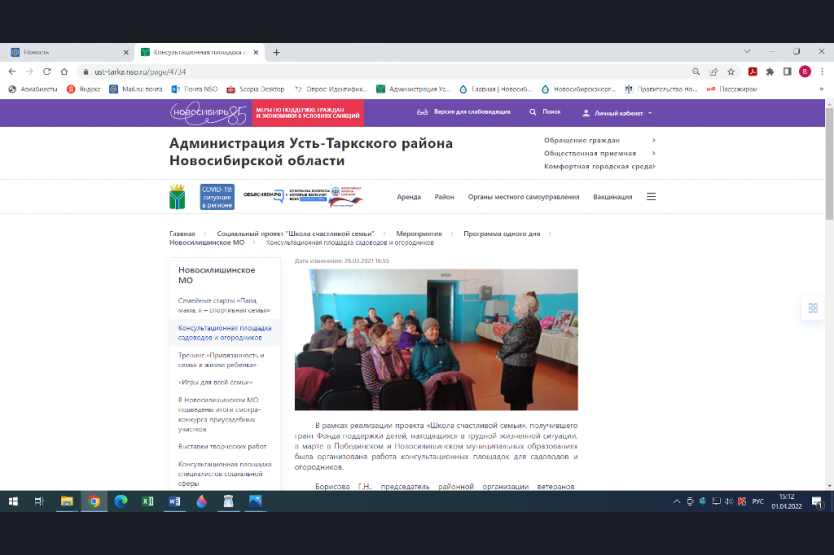834x555 pixels.
Task: Go back with the browser back arrow
Action: (x=12, y=71)
